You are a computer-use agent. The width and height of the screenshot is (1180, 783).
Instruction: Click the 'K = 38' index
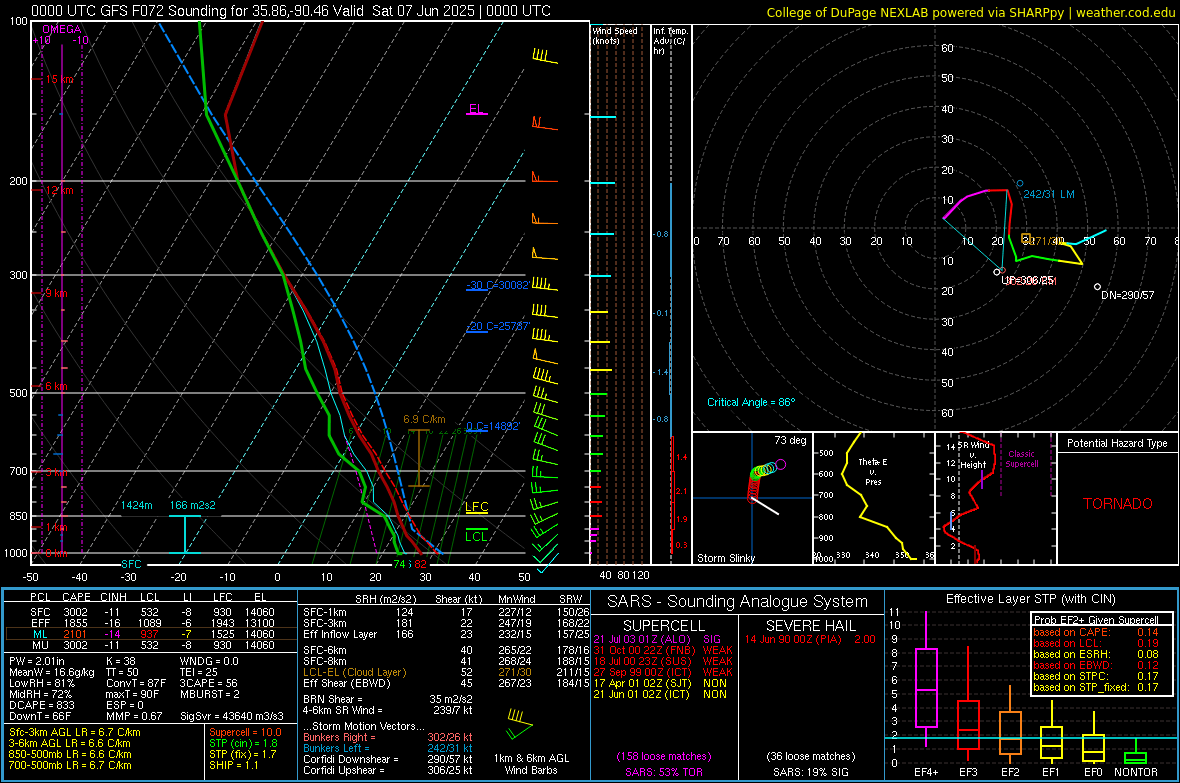121,661
